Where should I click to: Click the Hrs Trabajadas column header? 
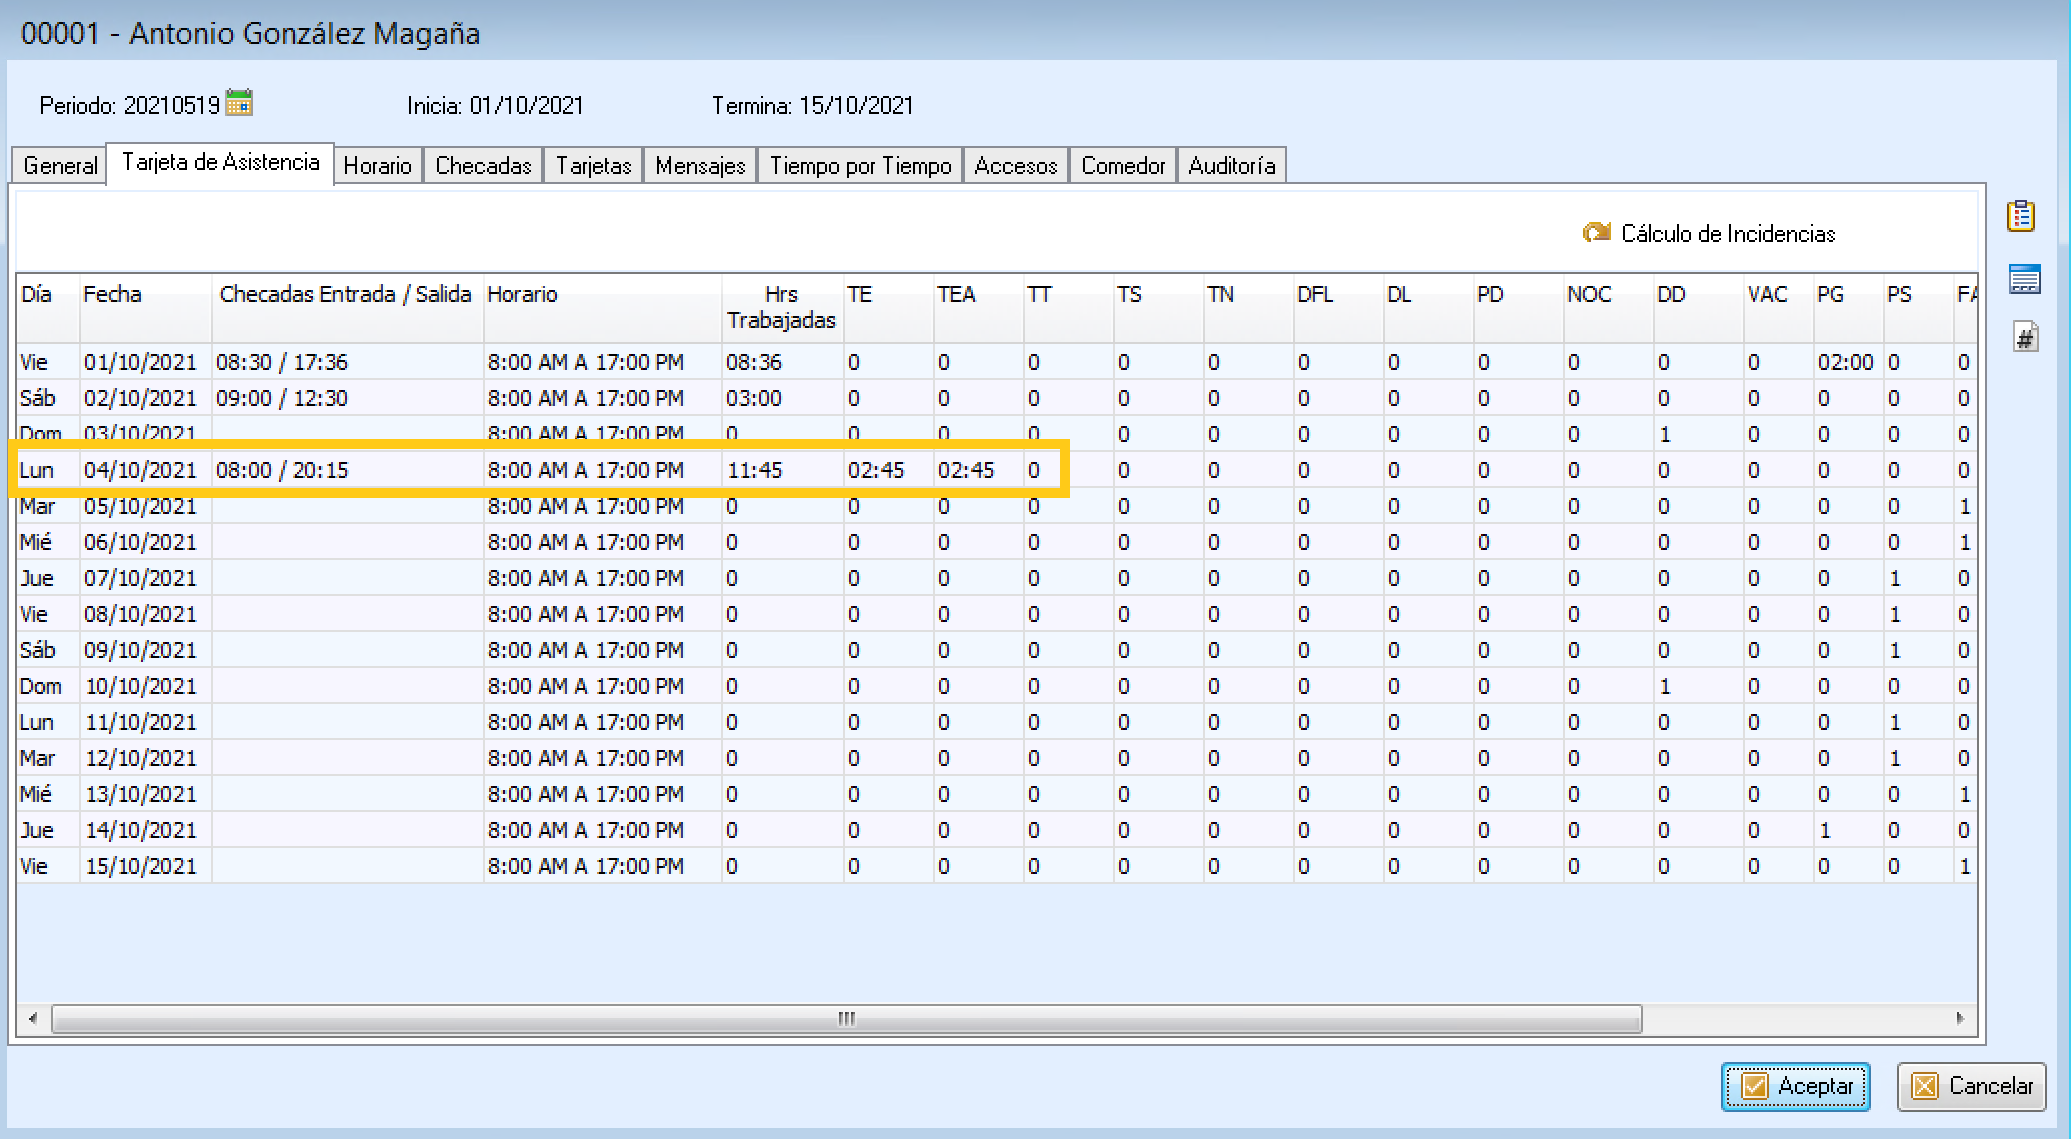[781, 307]
